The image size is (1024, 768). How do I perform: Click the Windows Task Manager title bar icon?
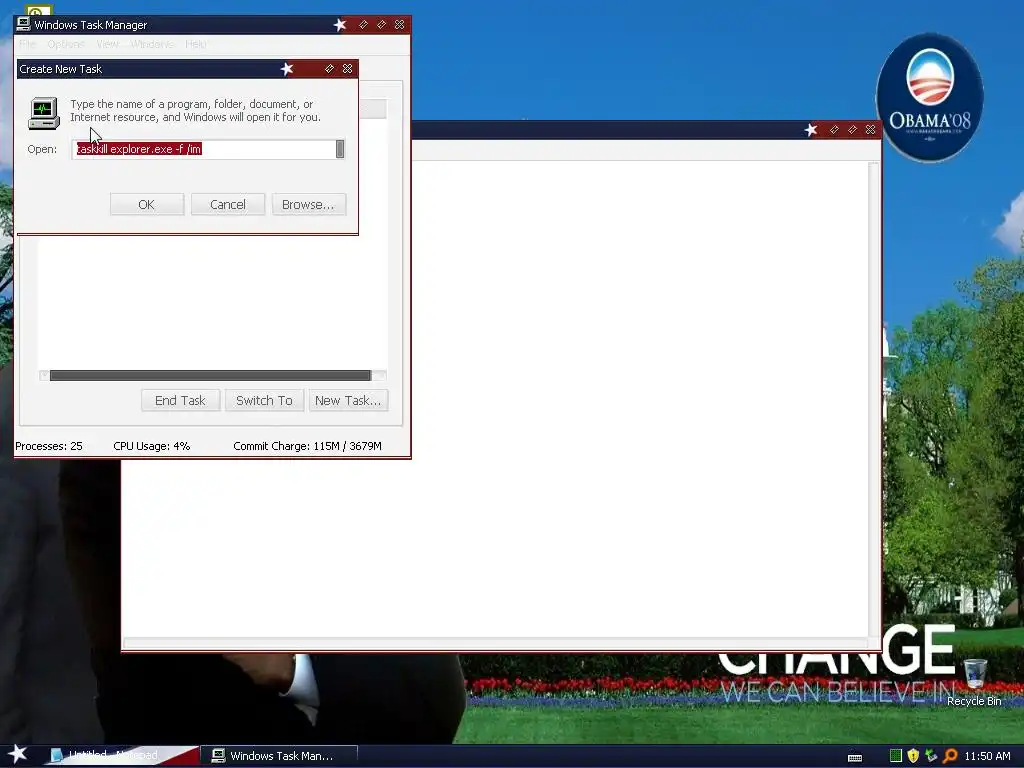coord(24,24)
